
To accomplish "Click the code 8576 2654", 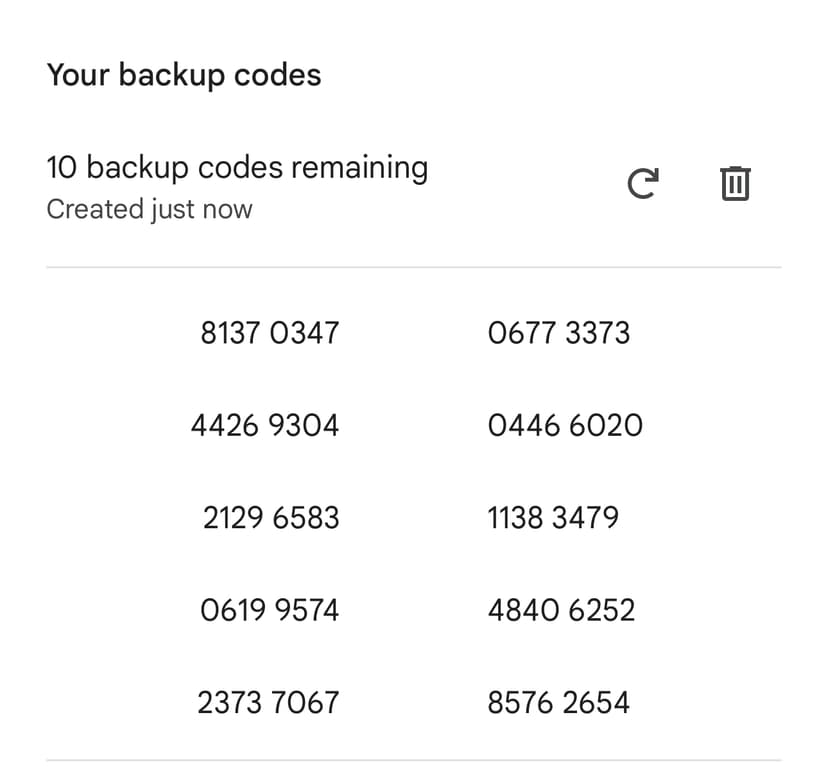I will click(x=560, y=701).
